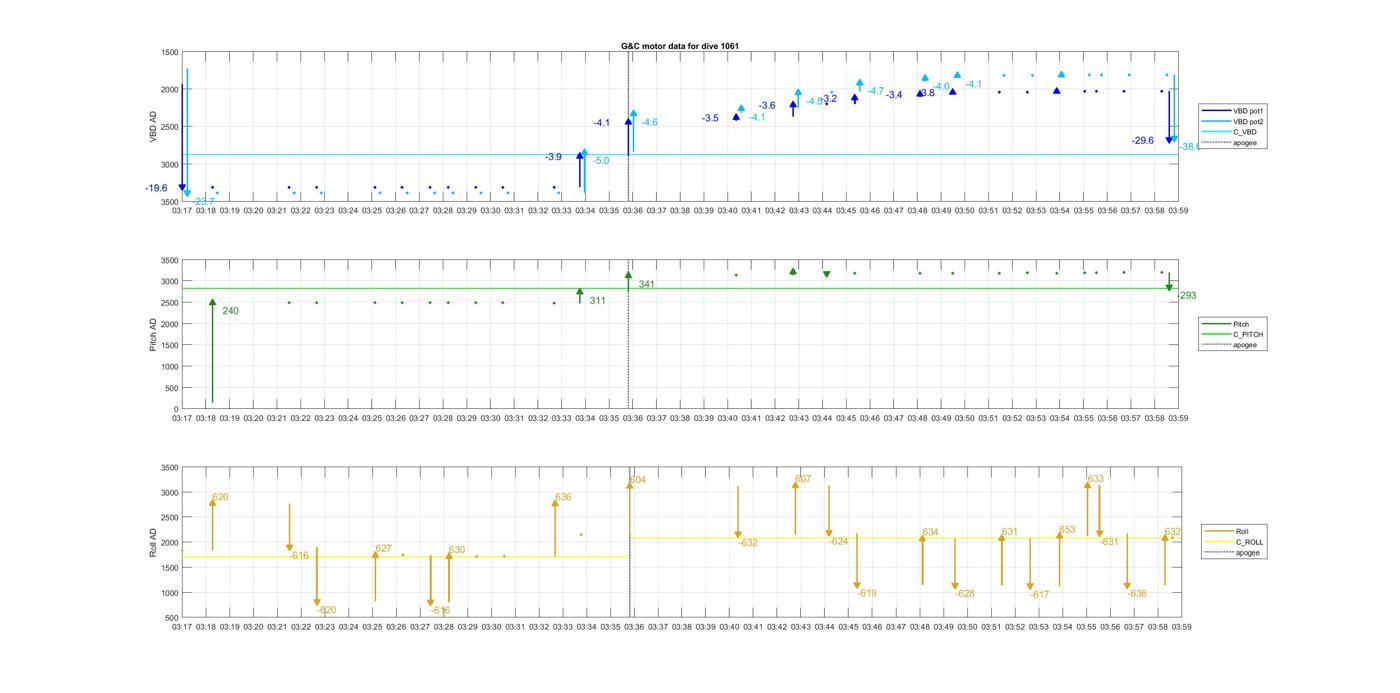This screenshot has height=693, width=1400.
Task: Click the '-4.0' VBD data label
Action: (942, 87)
